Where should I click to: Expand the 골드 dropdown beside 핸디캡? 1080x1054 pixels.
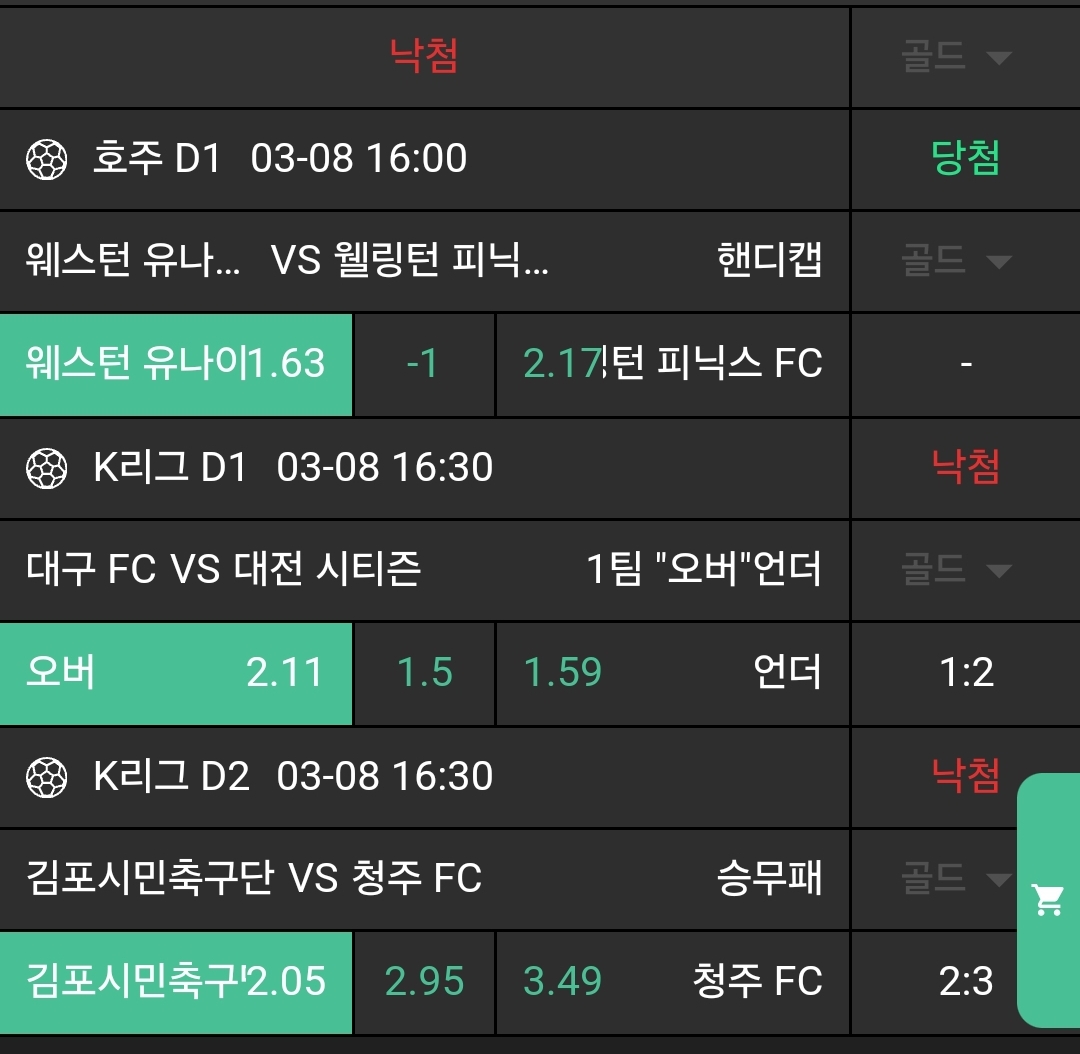tap(955, 262)
